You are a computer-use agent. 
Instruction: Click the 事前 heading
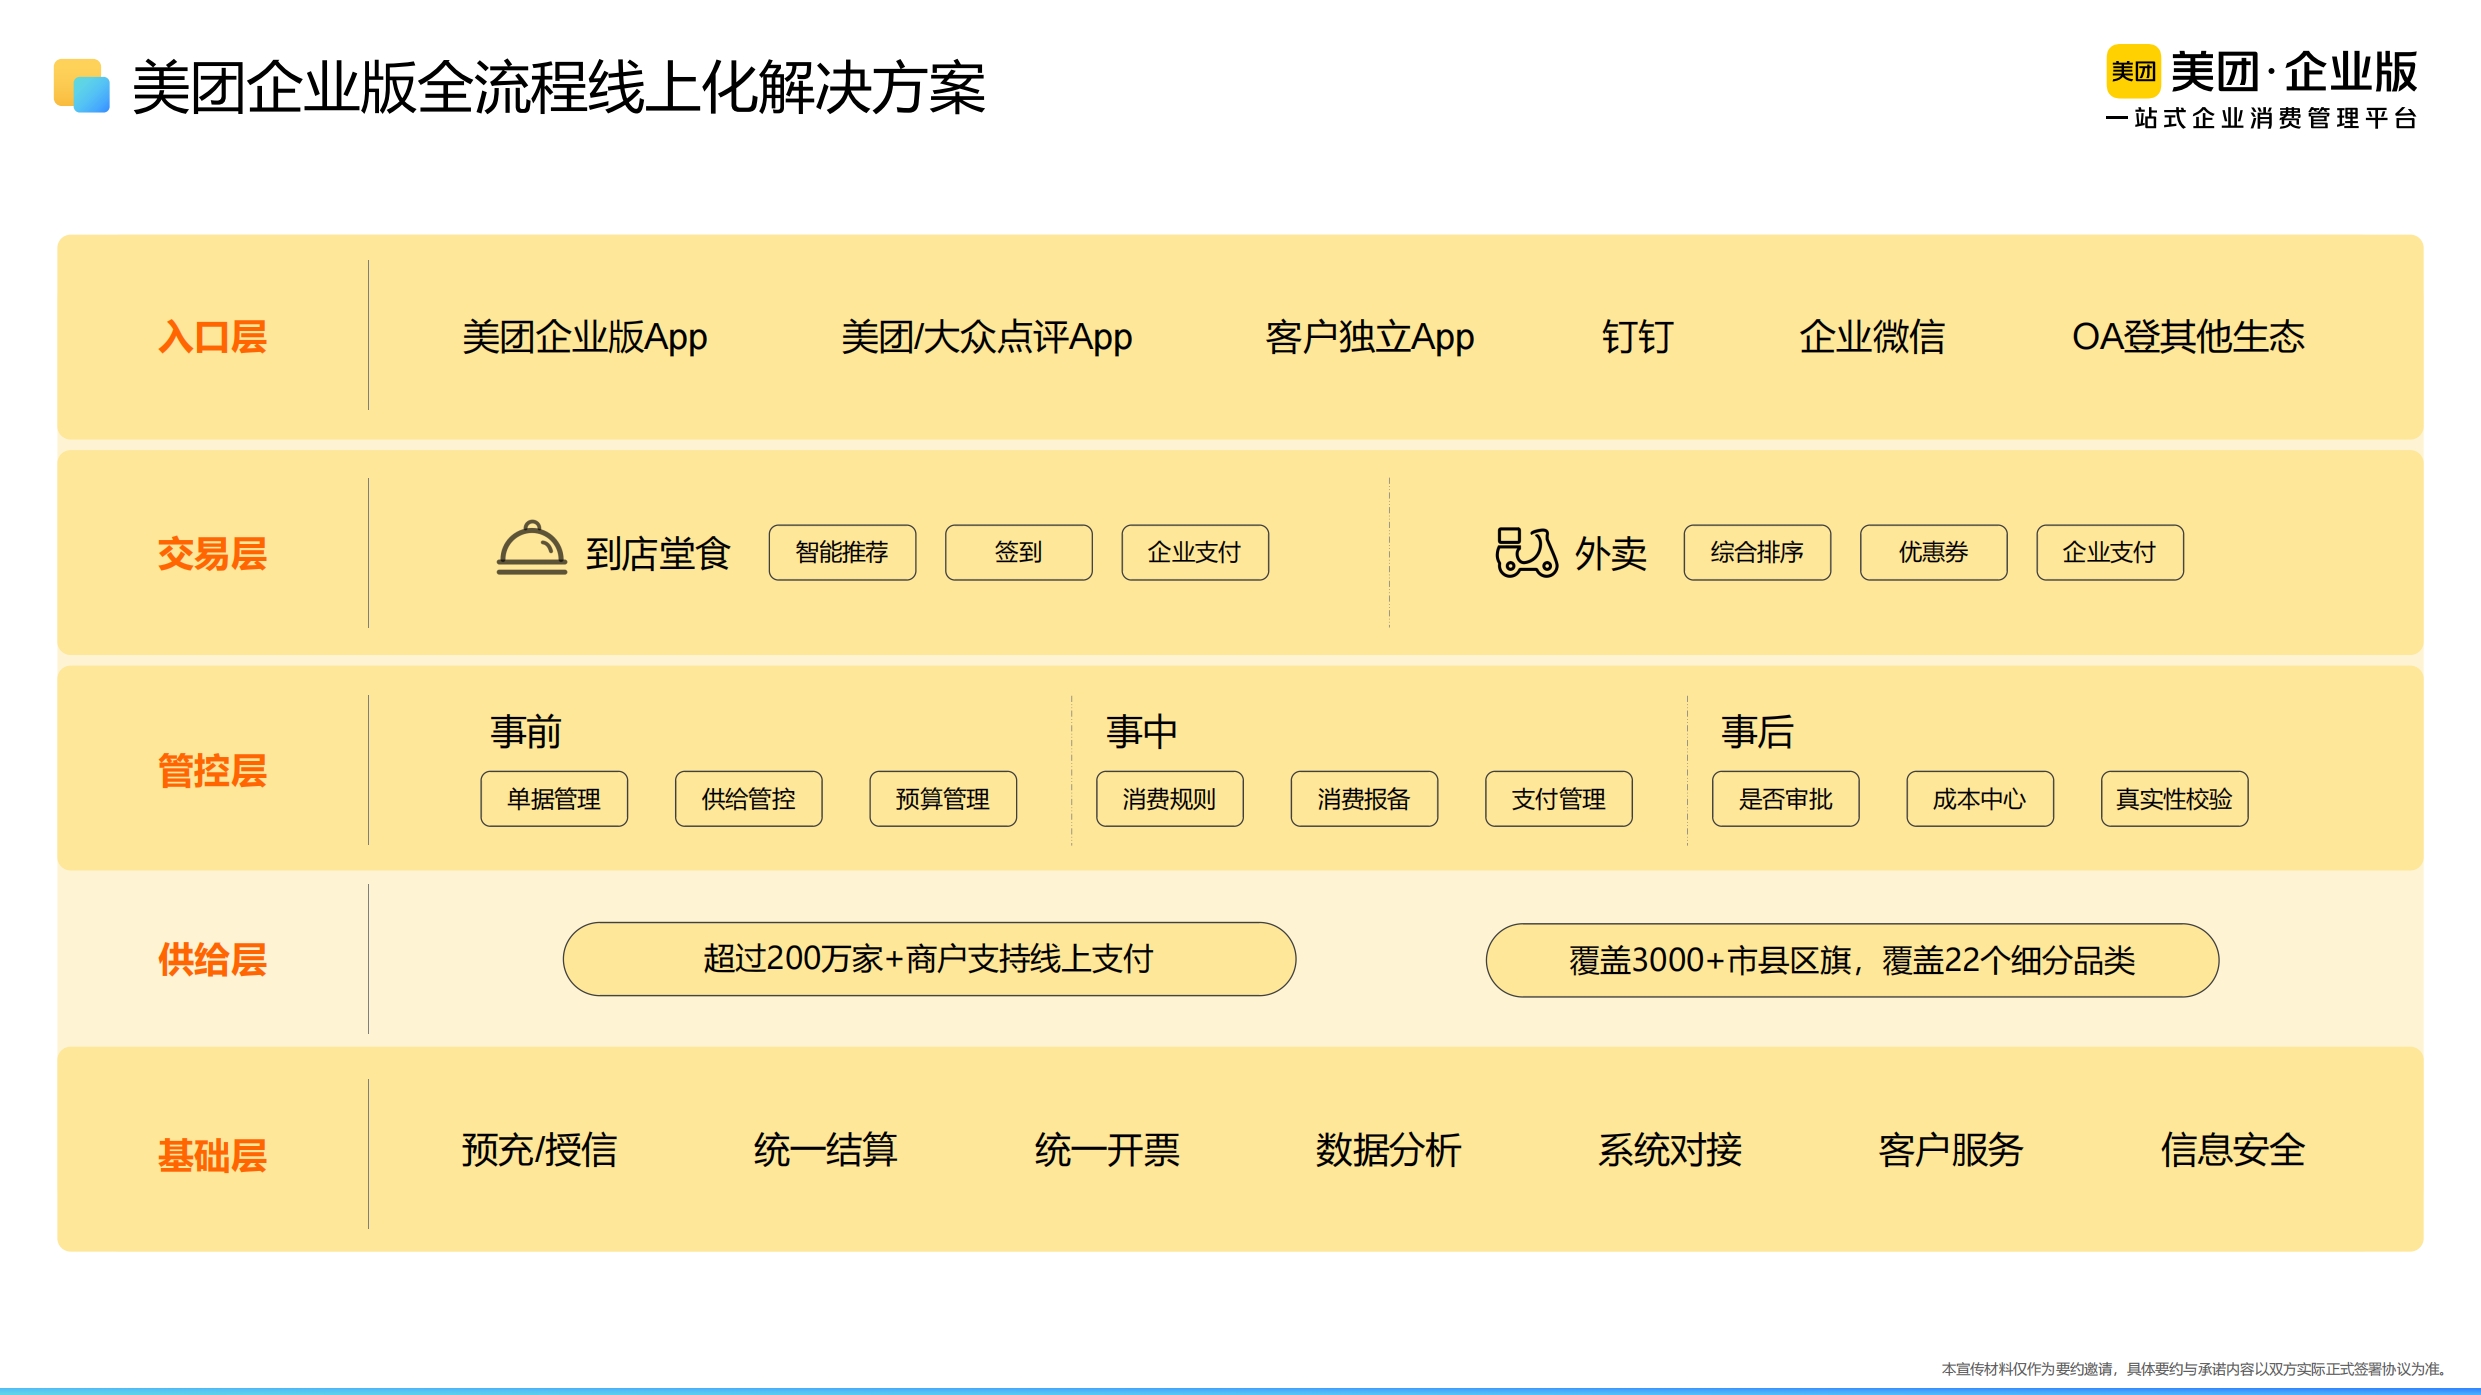526,731
